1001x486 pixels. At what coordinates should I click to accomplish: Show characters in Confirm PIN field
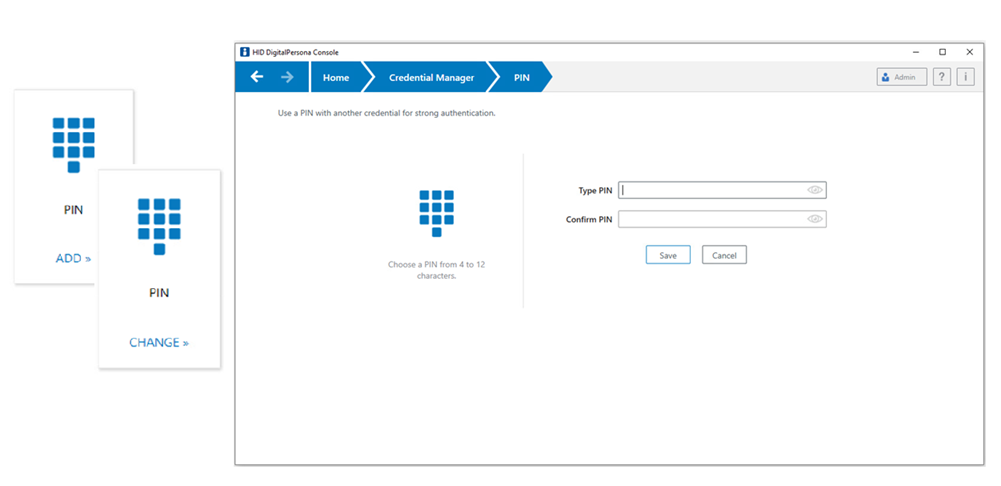[815, 219]
